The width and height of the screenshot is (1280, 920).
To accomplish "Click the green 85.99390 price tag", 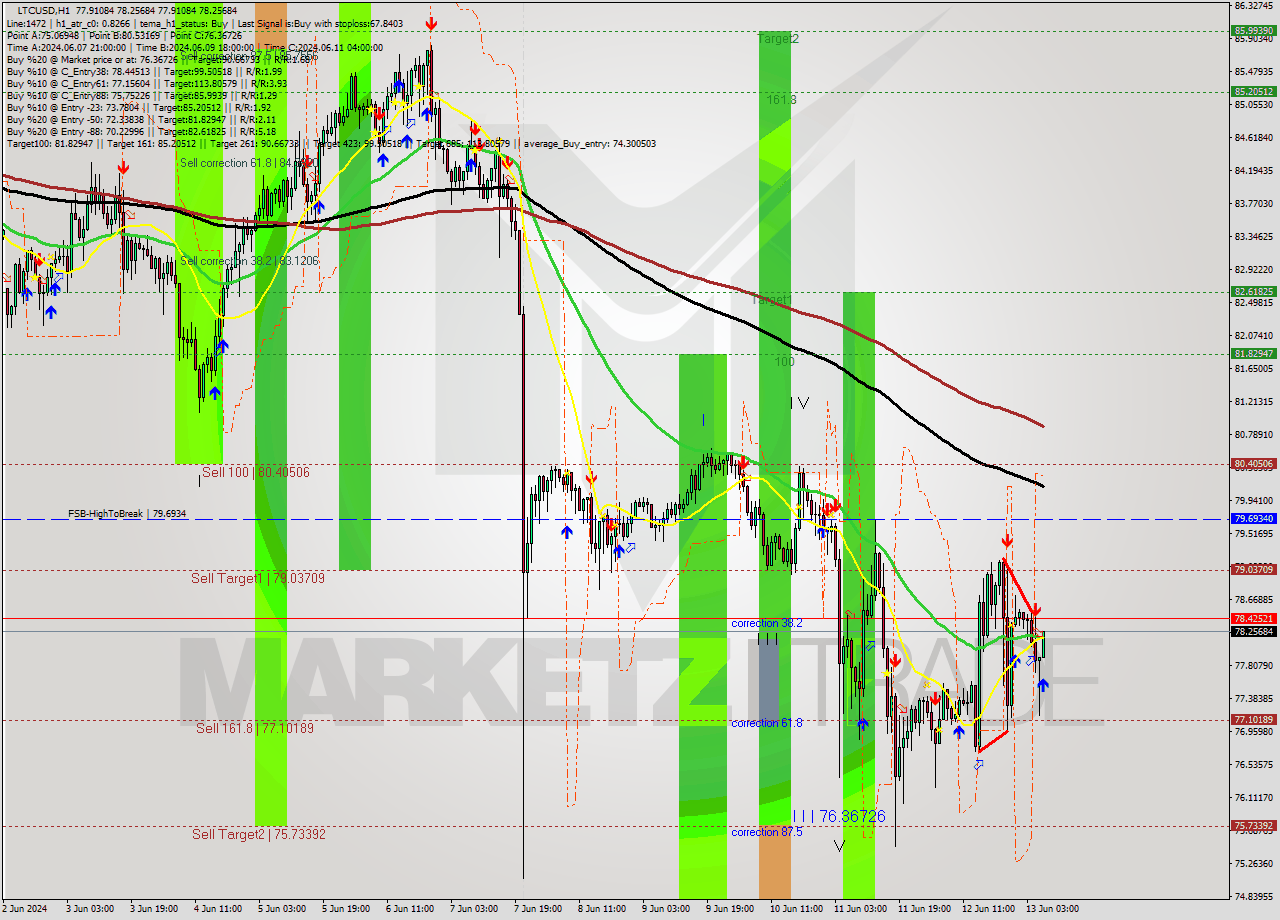I will [x=1253, y=31].
